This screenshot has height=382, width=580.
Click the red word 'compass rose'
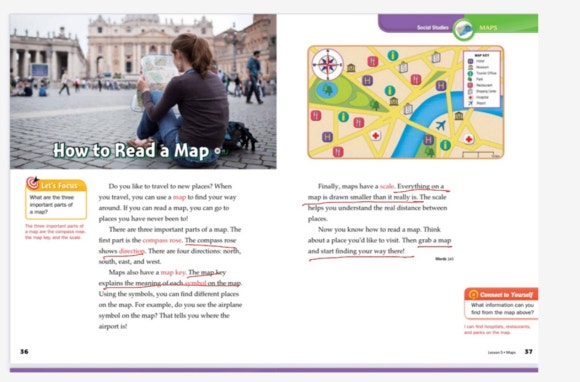(x=162, y=240)
